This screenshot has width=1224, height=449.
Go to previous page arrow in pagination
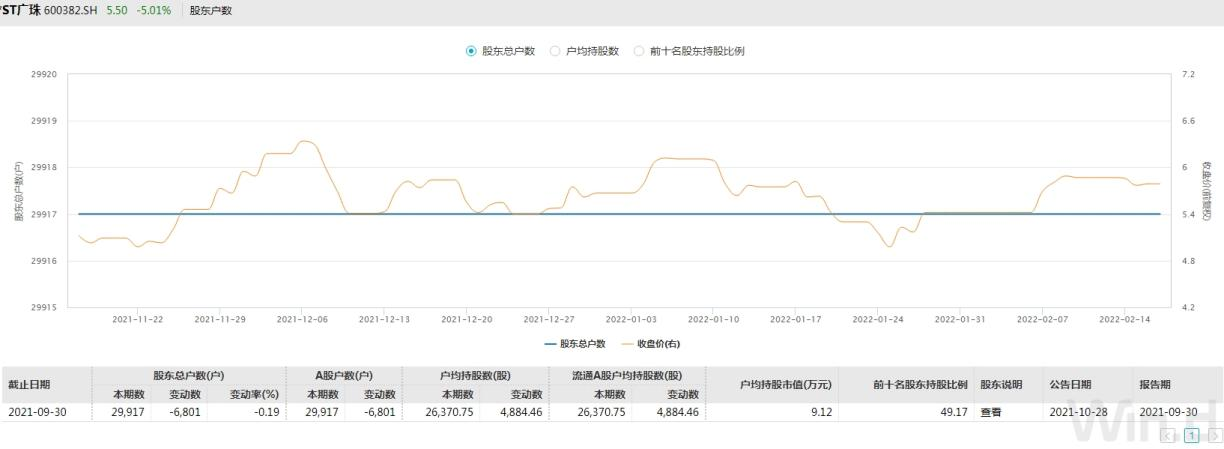(x=1167, y=436)
